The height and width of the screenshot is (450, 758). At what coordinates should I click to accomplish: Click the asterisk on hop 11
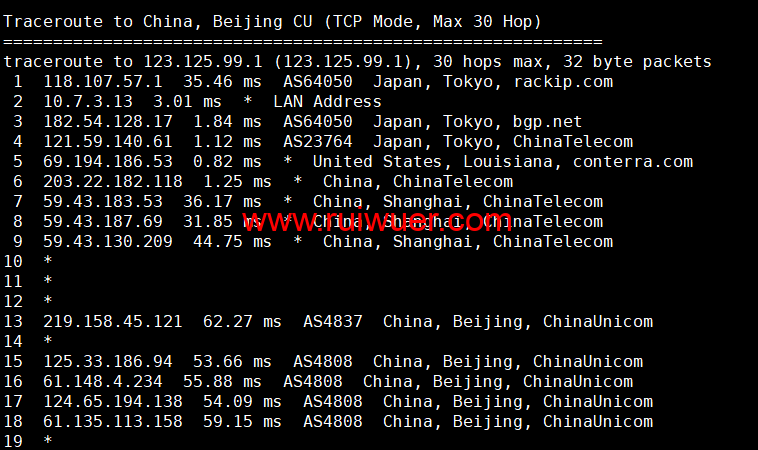pos(47,281)
